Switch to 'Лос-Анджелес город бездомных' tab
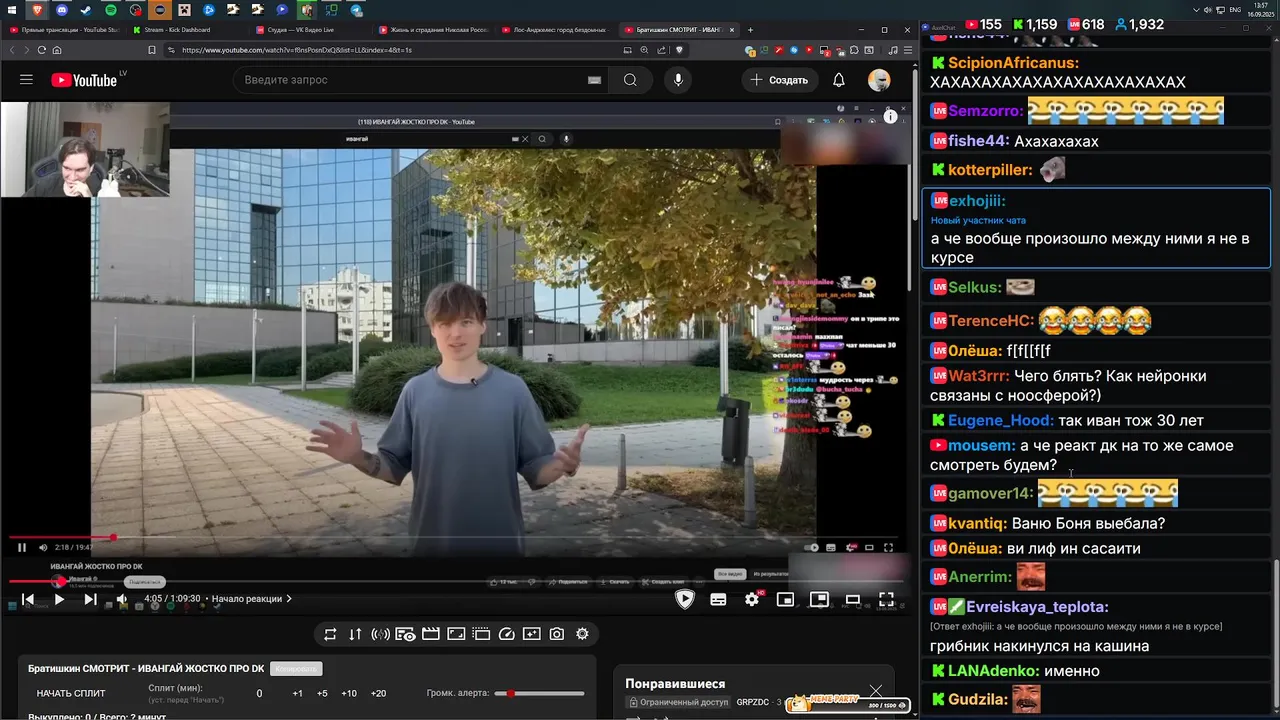Screen dimensions: 1280x720 click(555, 30)
